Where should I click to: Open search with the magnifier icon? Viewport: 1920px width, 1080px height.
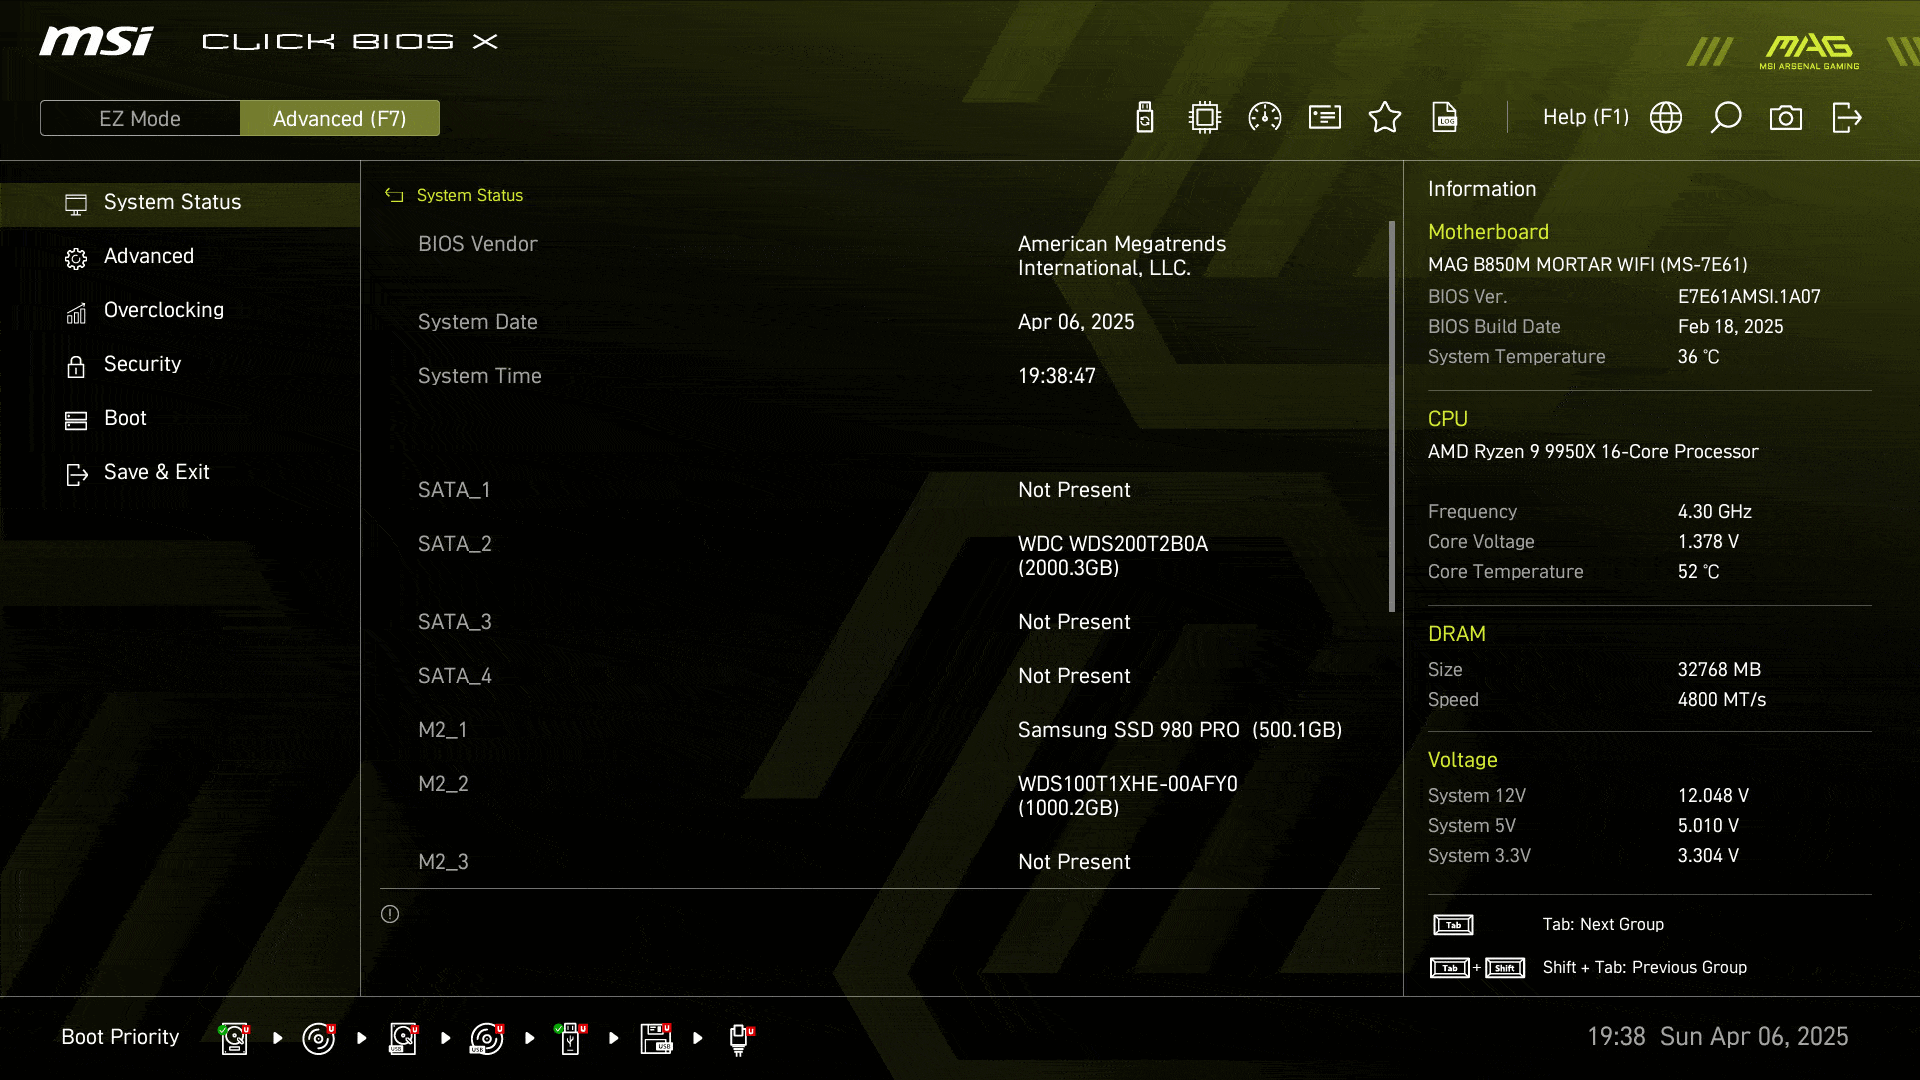(x=1726, y=117)
